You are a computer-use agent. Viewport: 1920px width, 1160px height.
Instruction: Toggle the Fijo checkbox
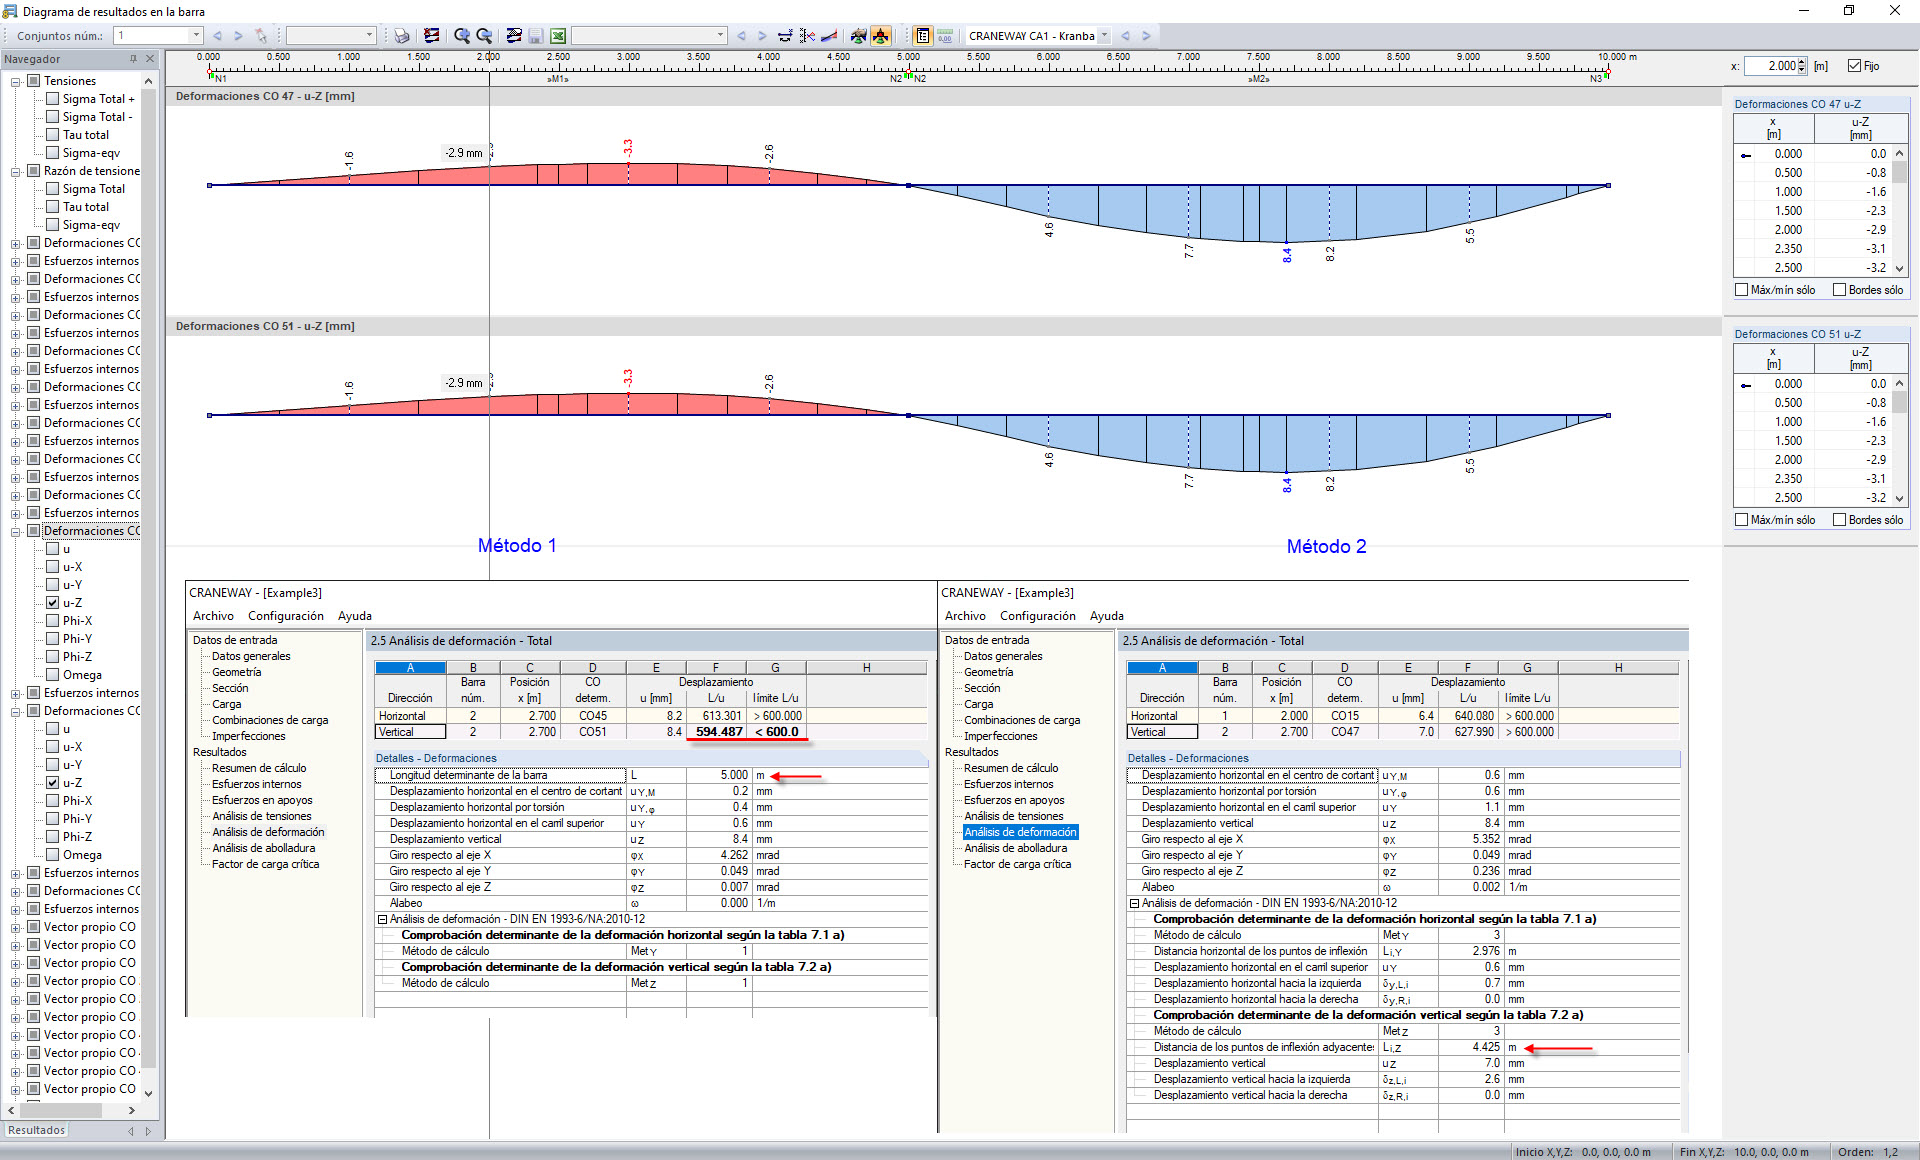[1854, 66]
